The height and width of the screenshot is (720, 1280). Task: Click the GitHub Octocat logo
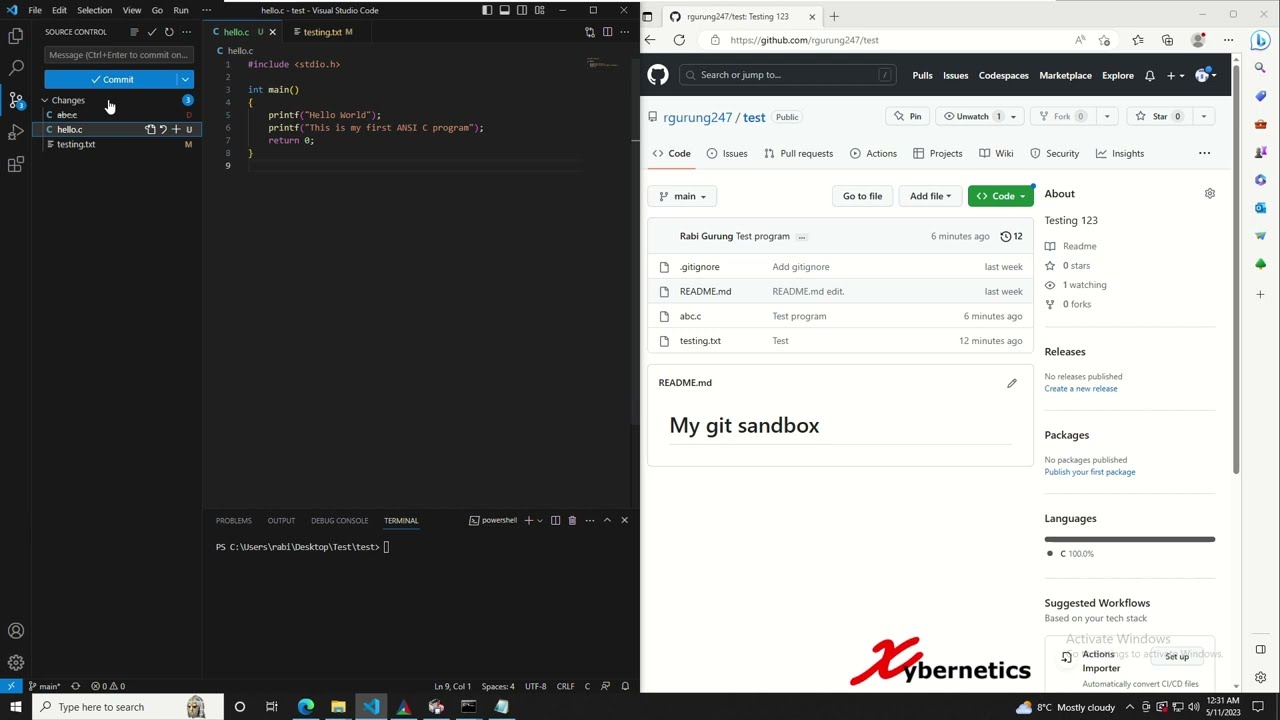click(x=658, y=75)
